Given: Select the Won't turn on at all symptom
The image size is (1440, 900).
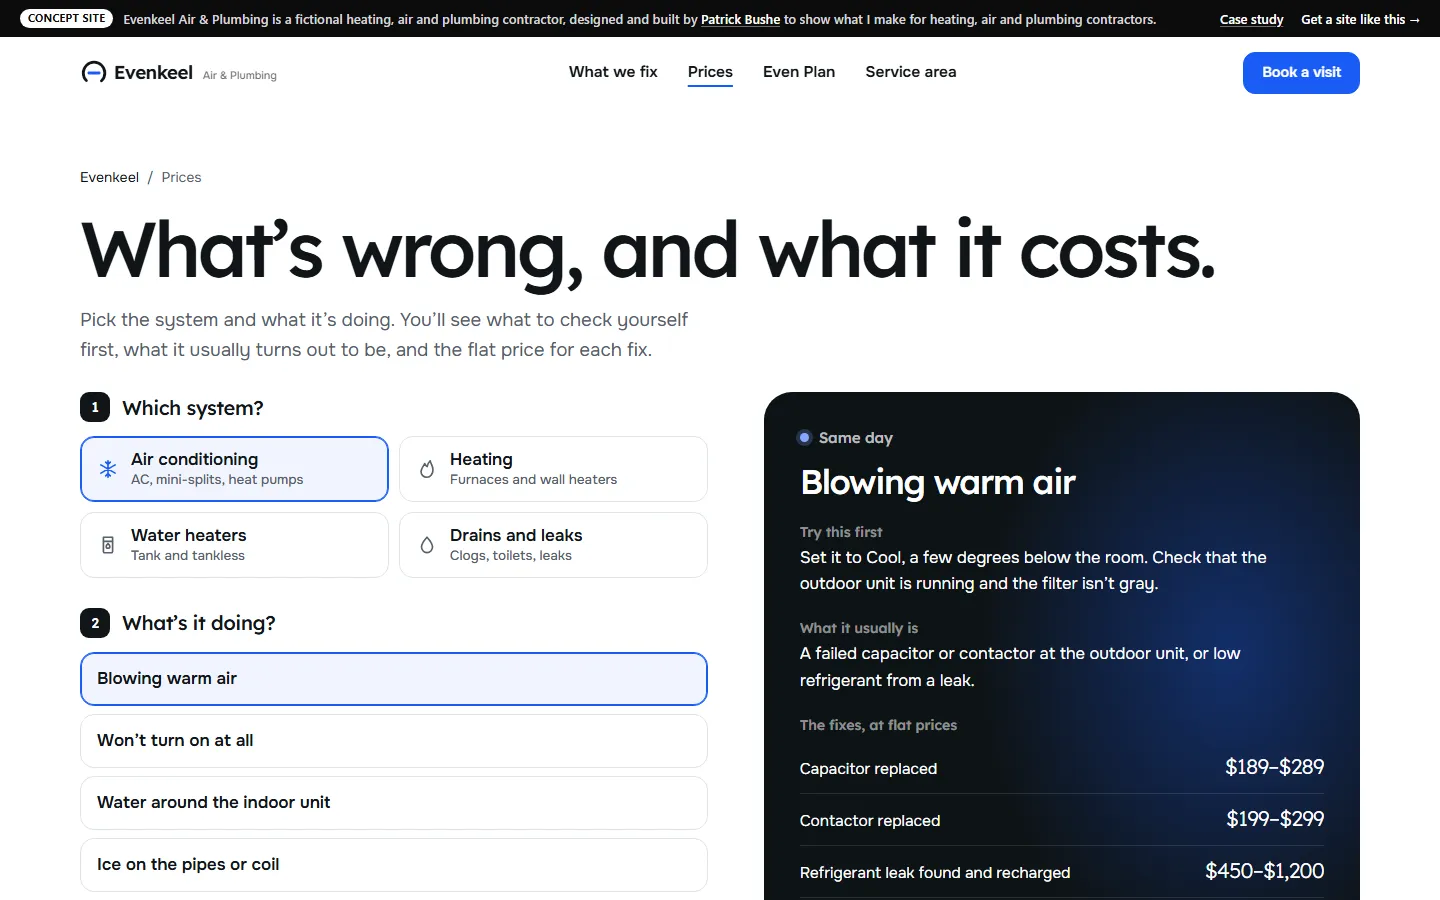Looking at the screenshot, I should click(394, 741).
